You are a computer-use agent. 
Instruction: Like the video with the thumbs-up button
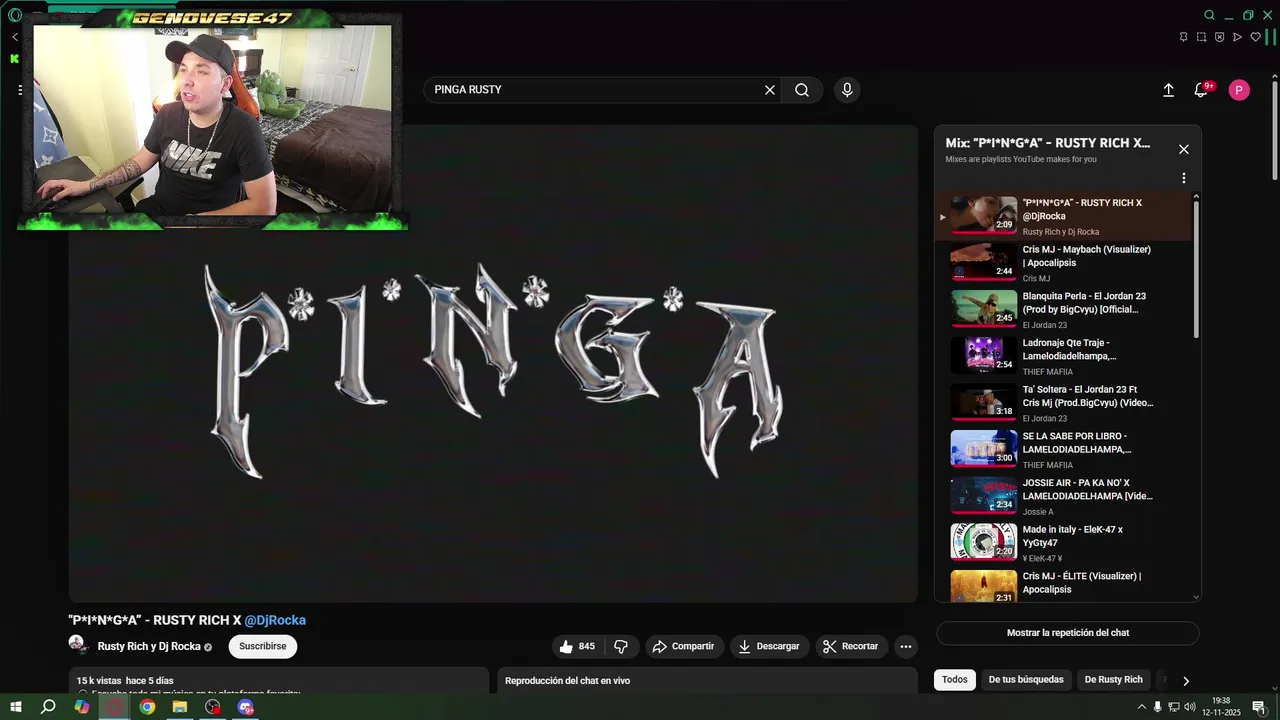[577, 647]
